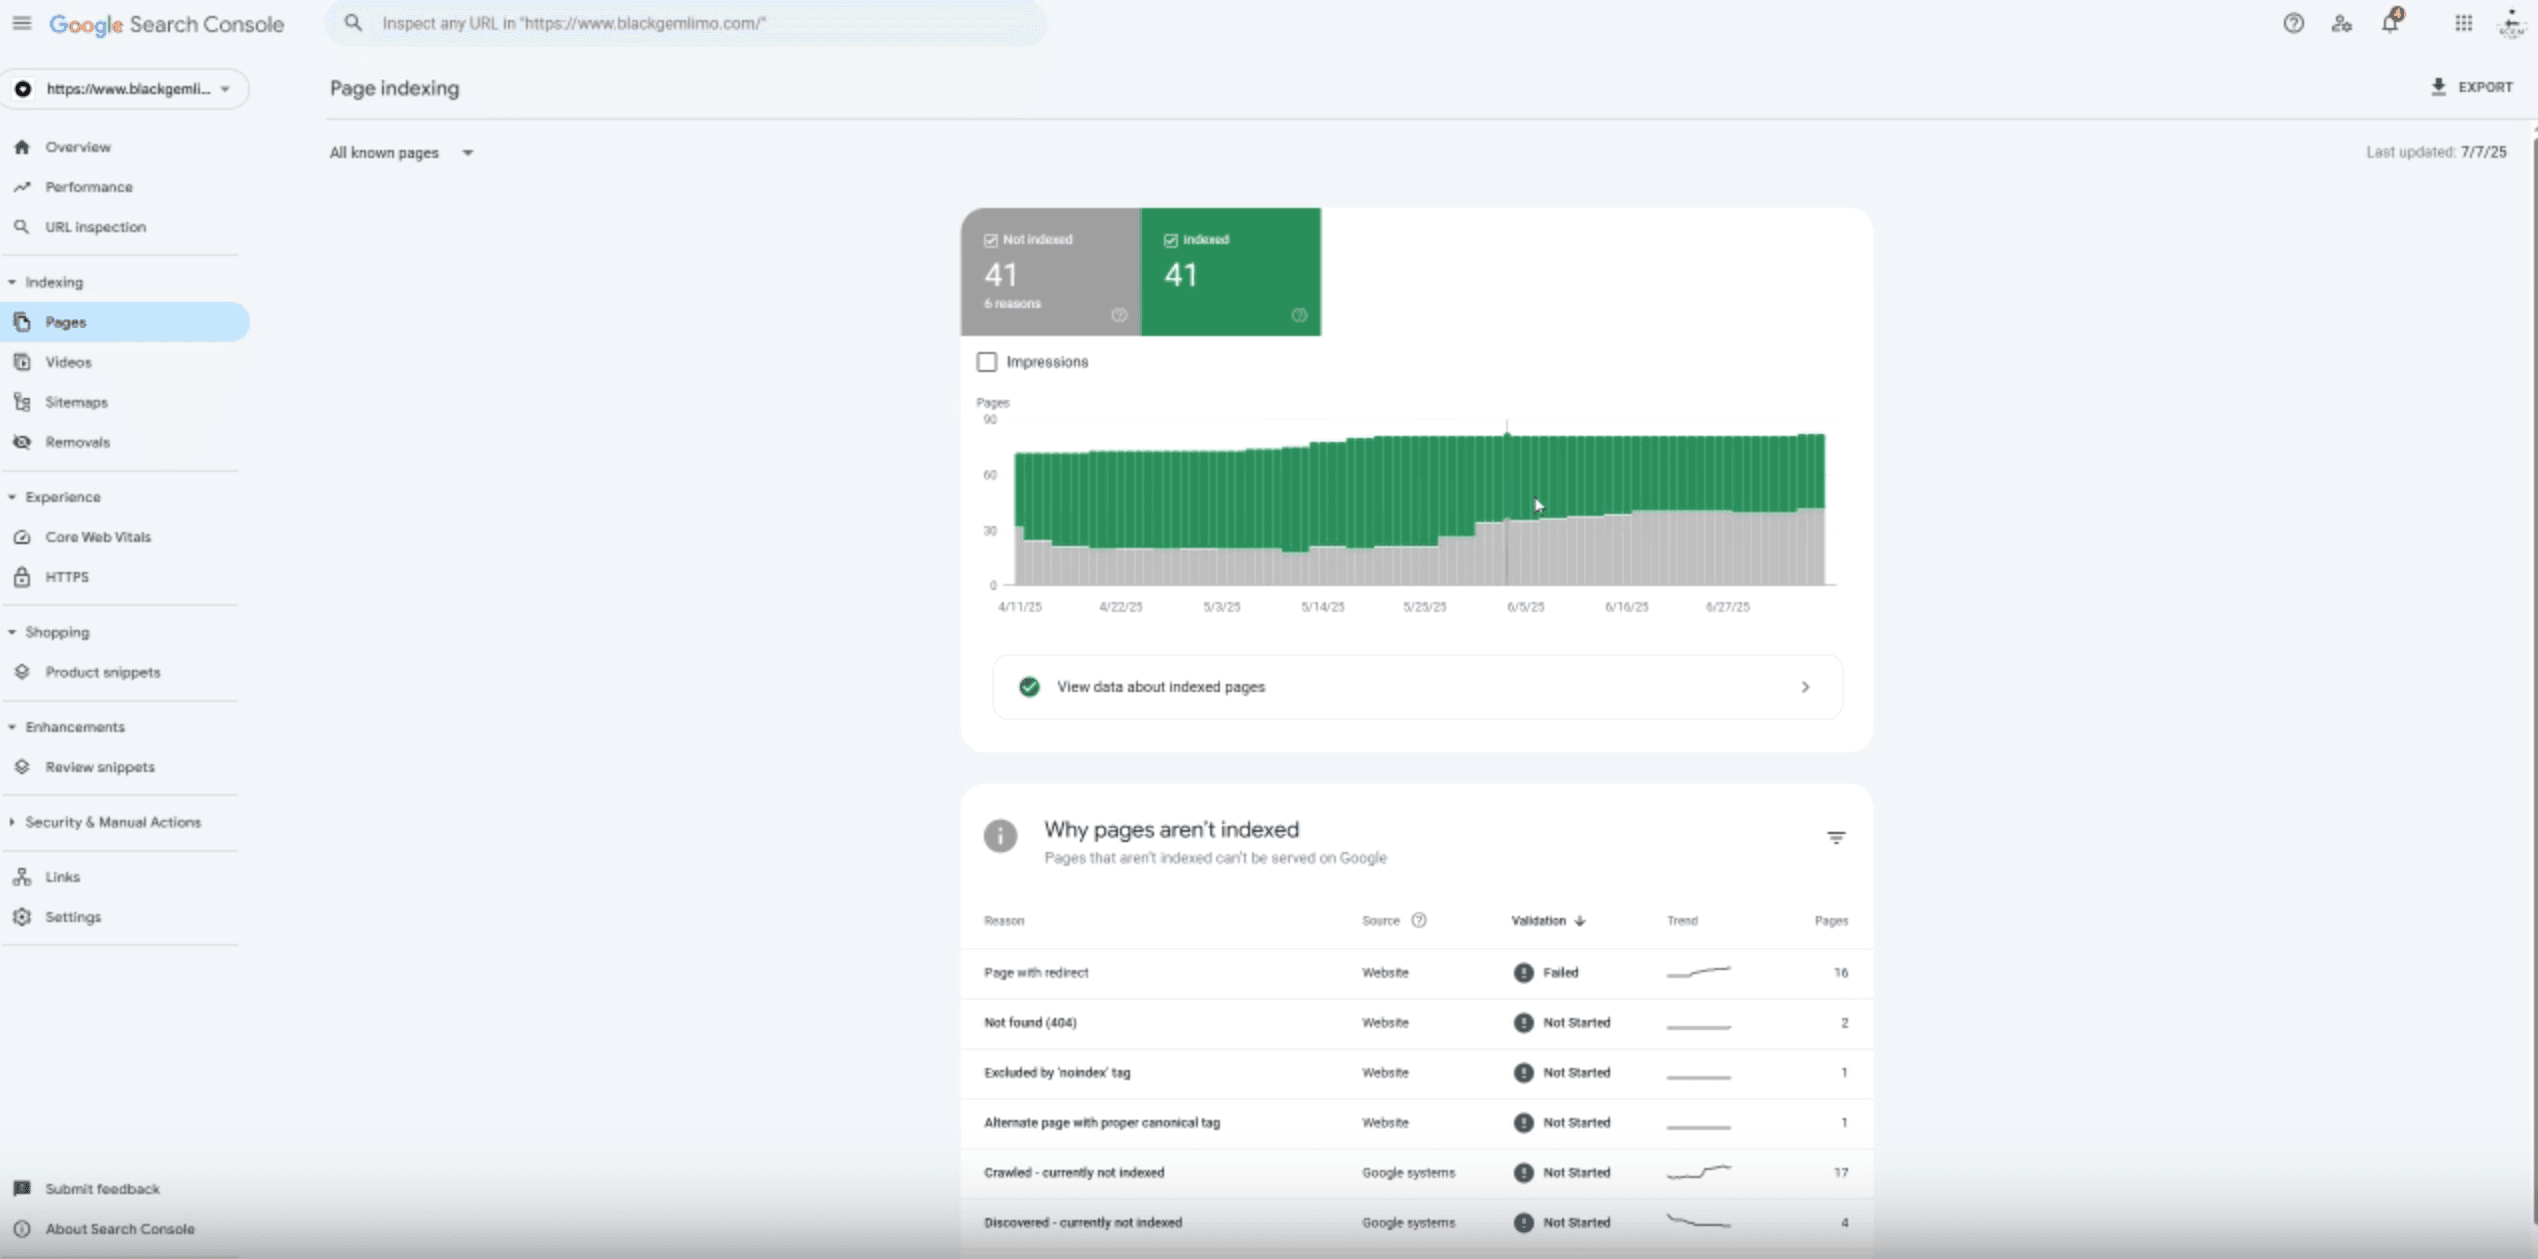Click the filter rows icon
Viewport: 2538px width, 1259px height.
click(x=1835, y=838)
